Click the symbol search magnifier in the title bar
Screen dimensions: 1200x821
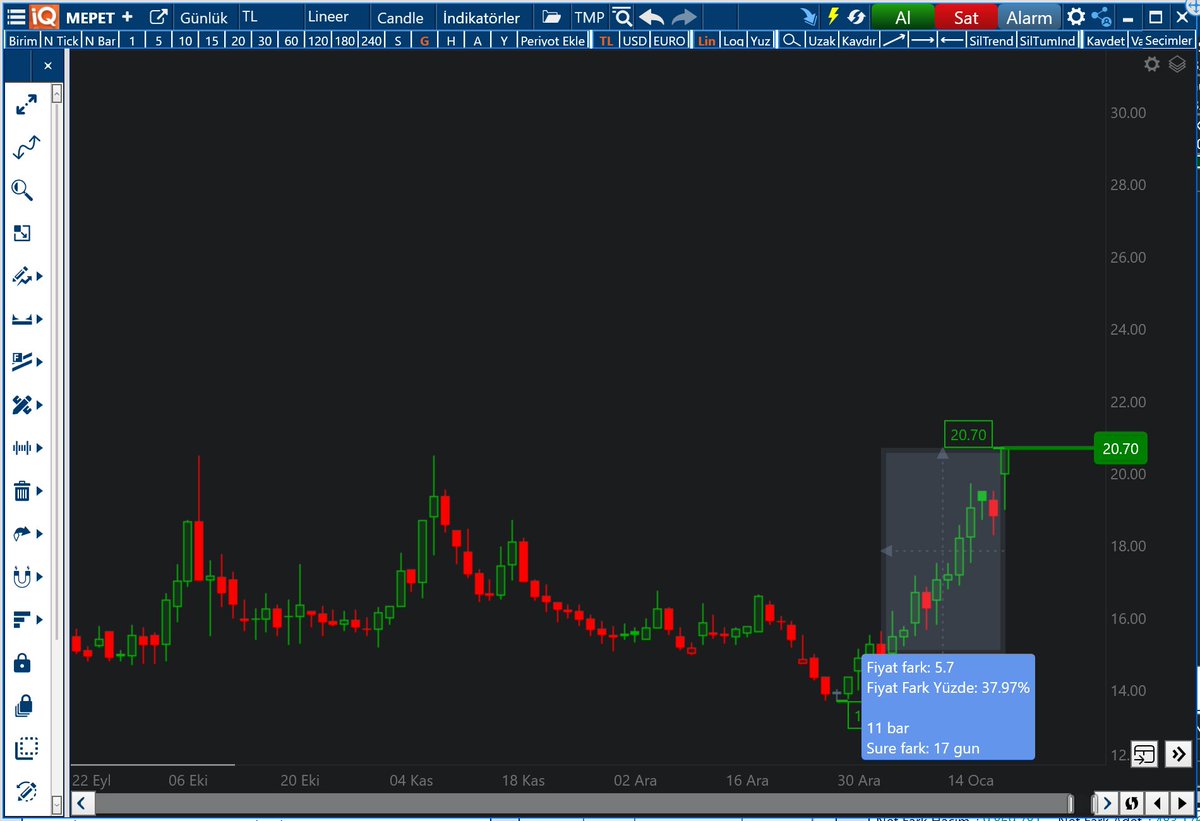tap(622, 17)
